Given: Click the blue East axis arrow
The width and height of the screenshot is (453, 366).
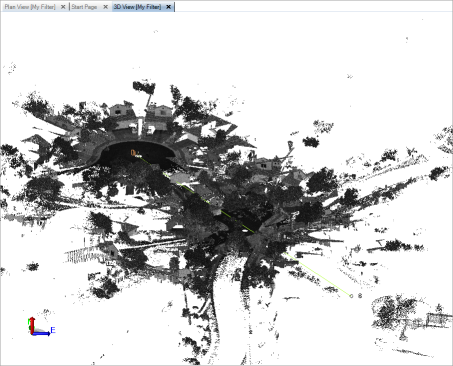Looking at the screenshot, I should (41, 333).
